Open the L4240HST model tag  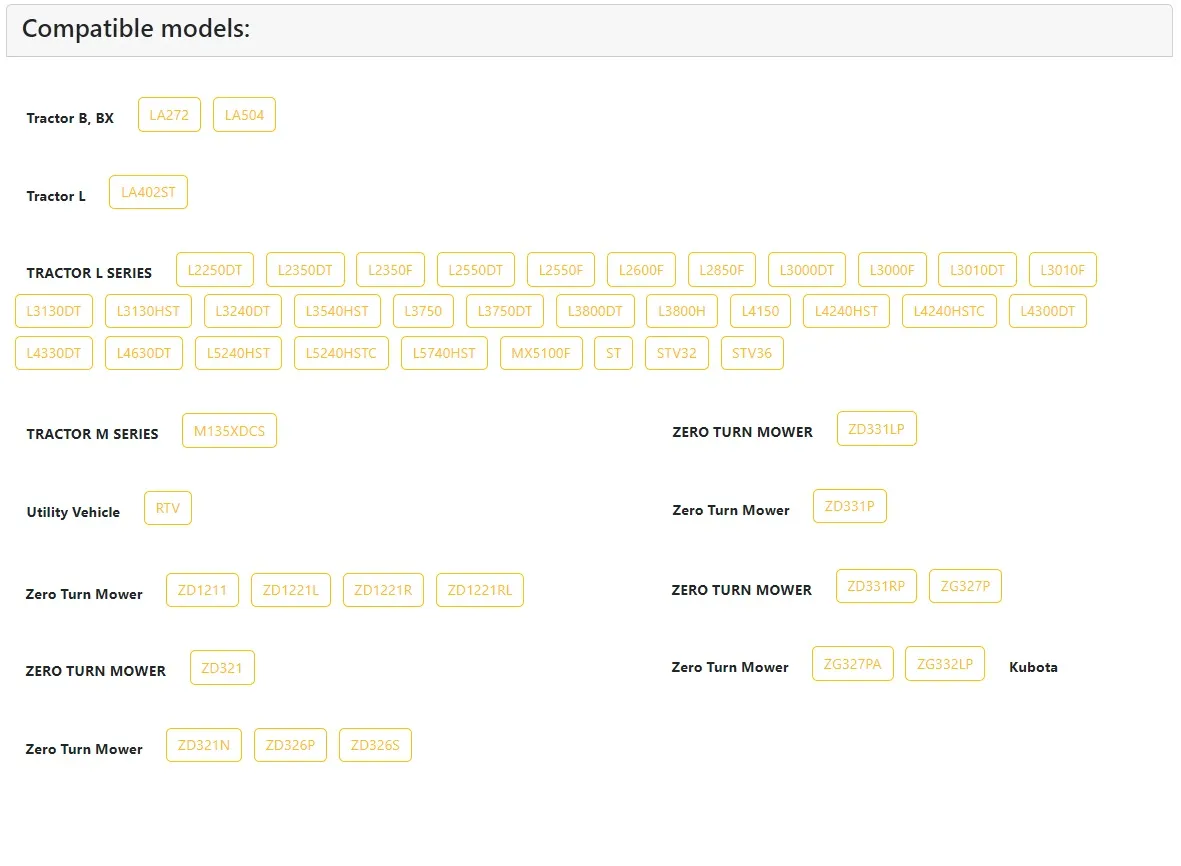[x=847, y=311]
